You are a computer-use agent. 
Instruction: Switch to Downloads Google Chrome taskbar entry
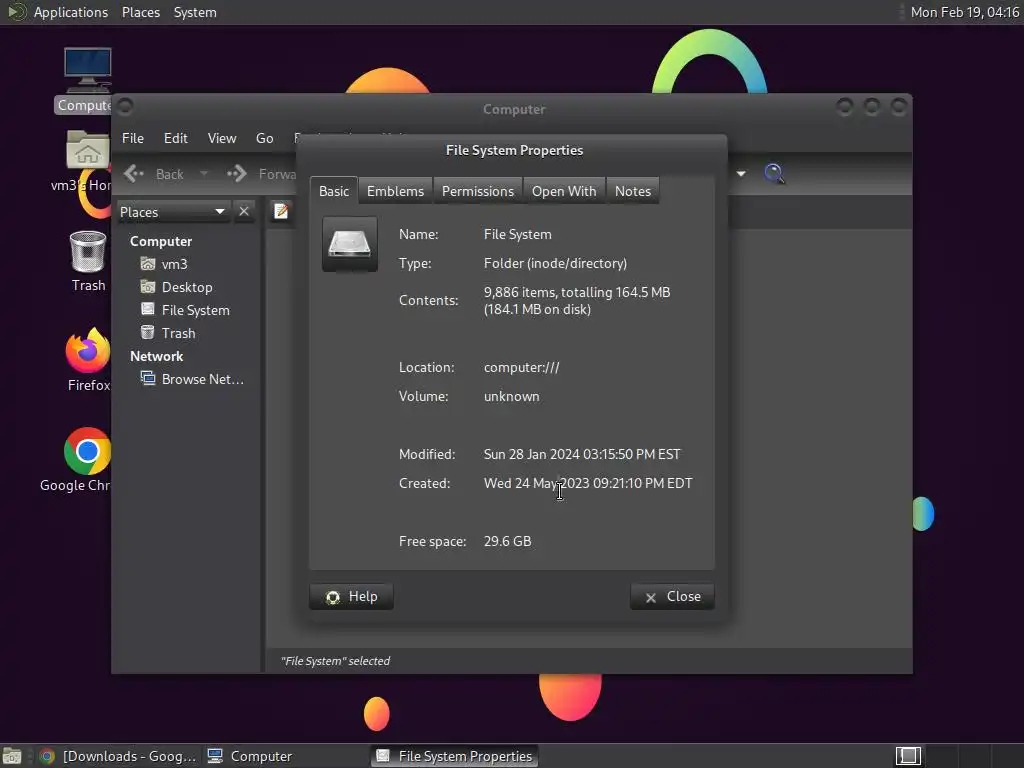coord(118,756)
